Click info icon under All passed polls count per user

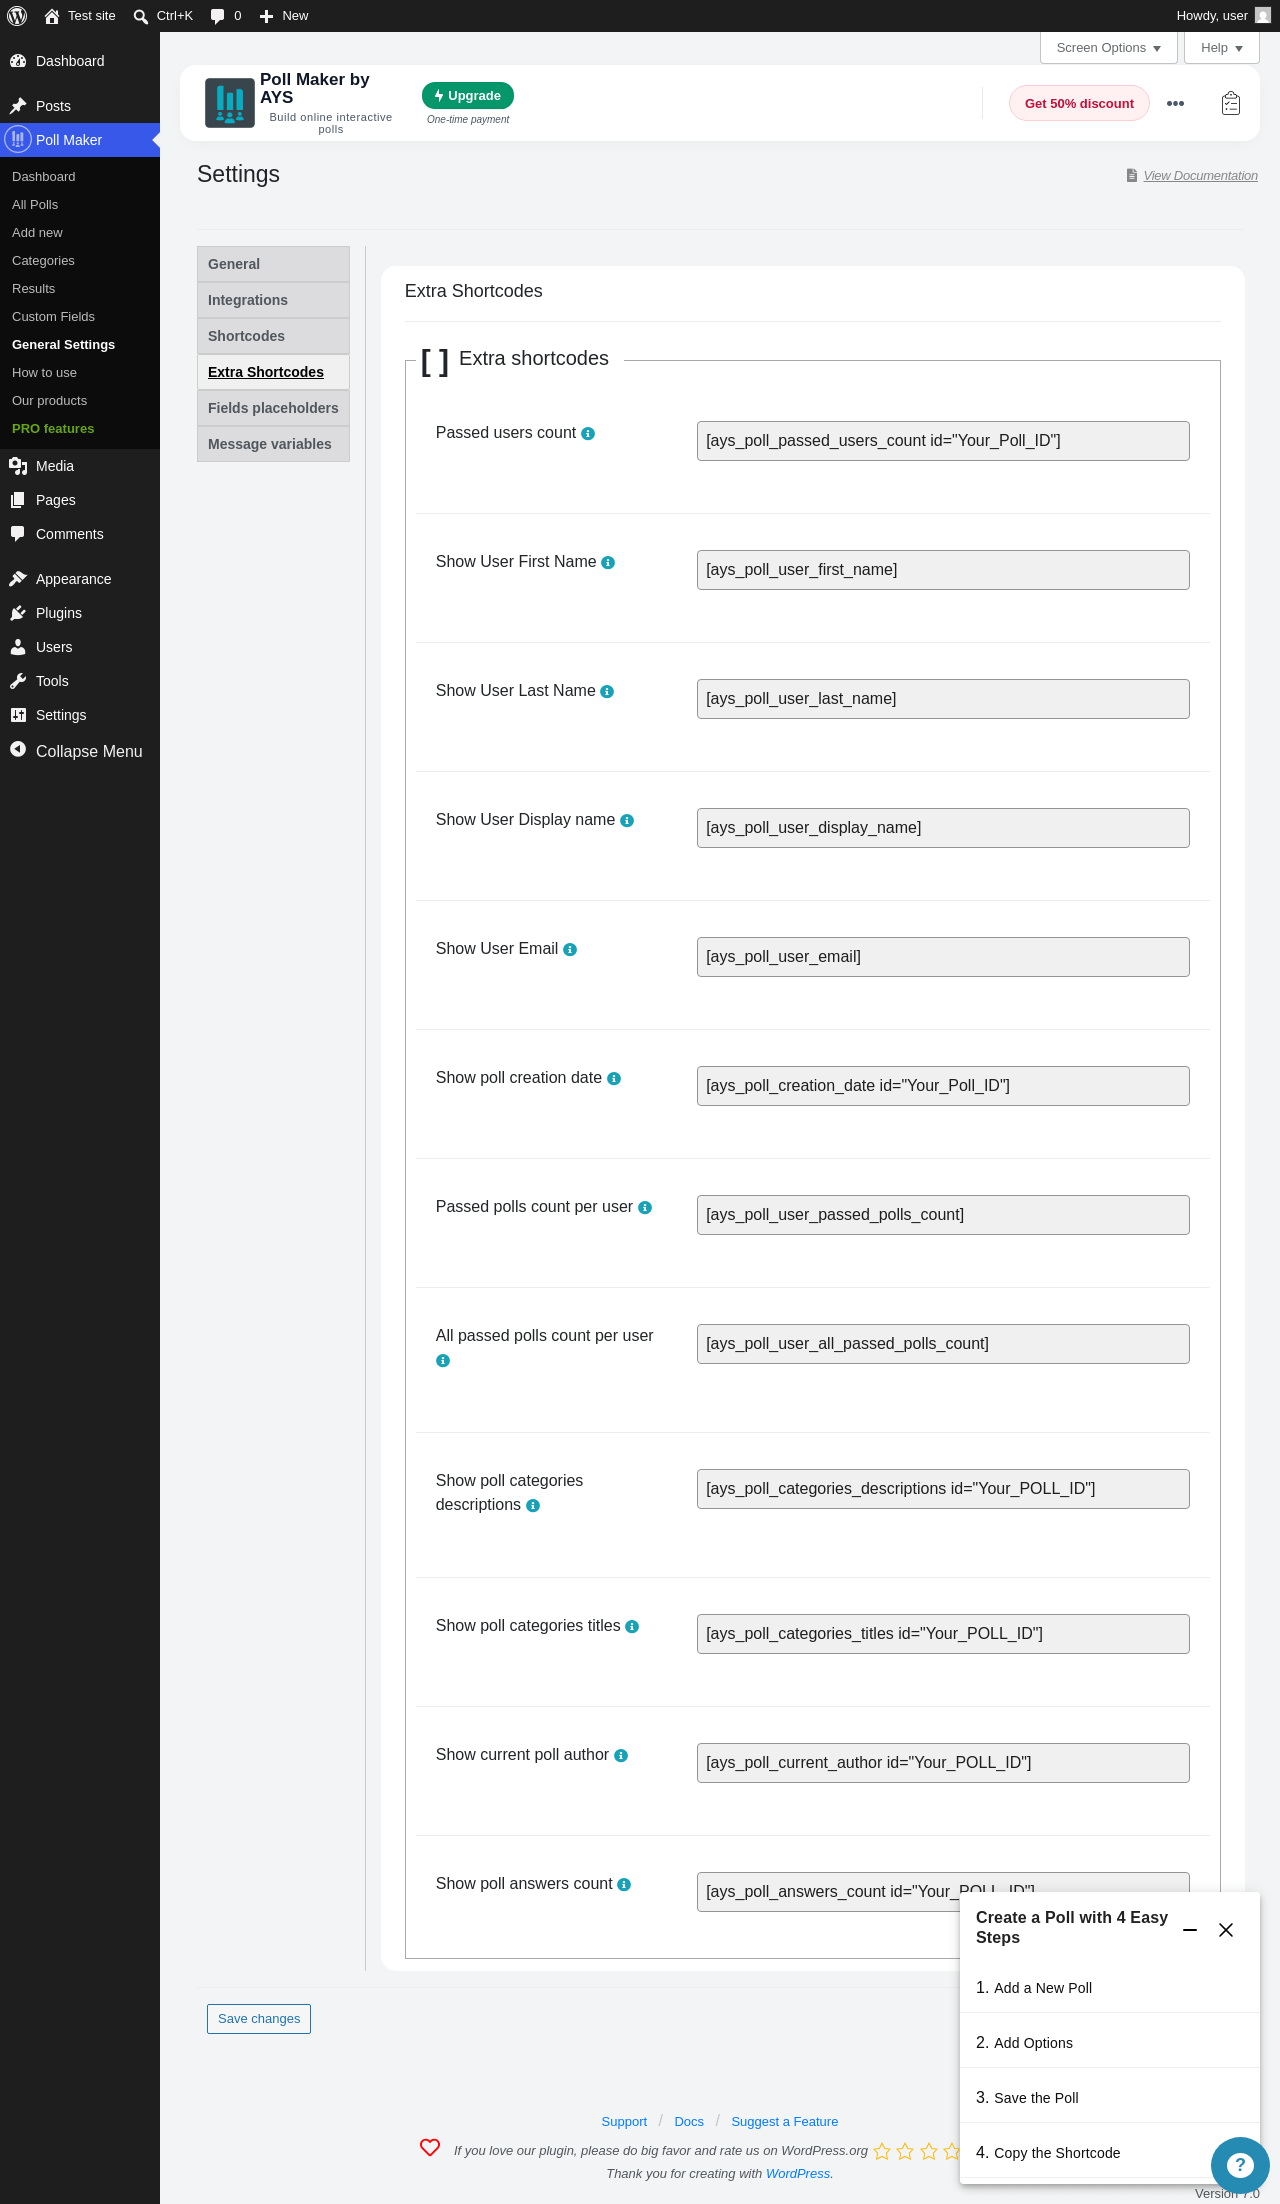(x=443, y=1361)
